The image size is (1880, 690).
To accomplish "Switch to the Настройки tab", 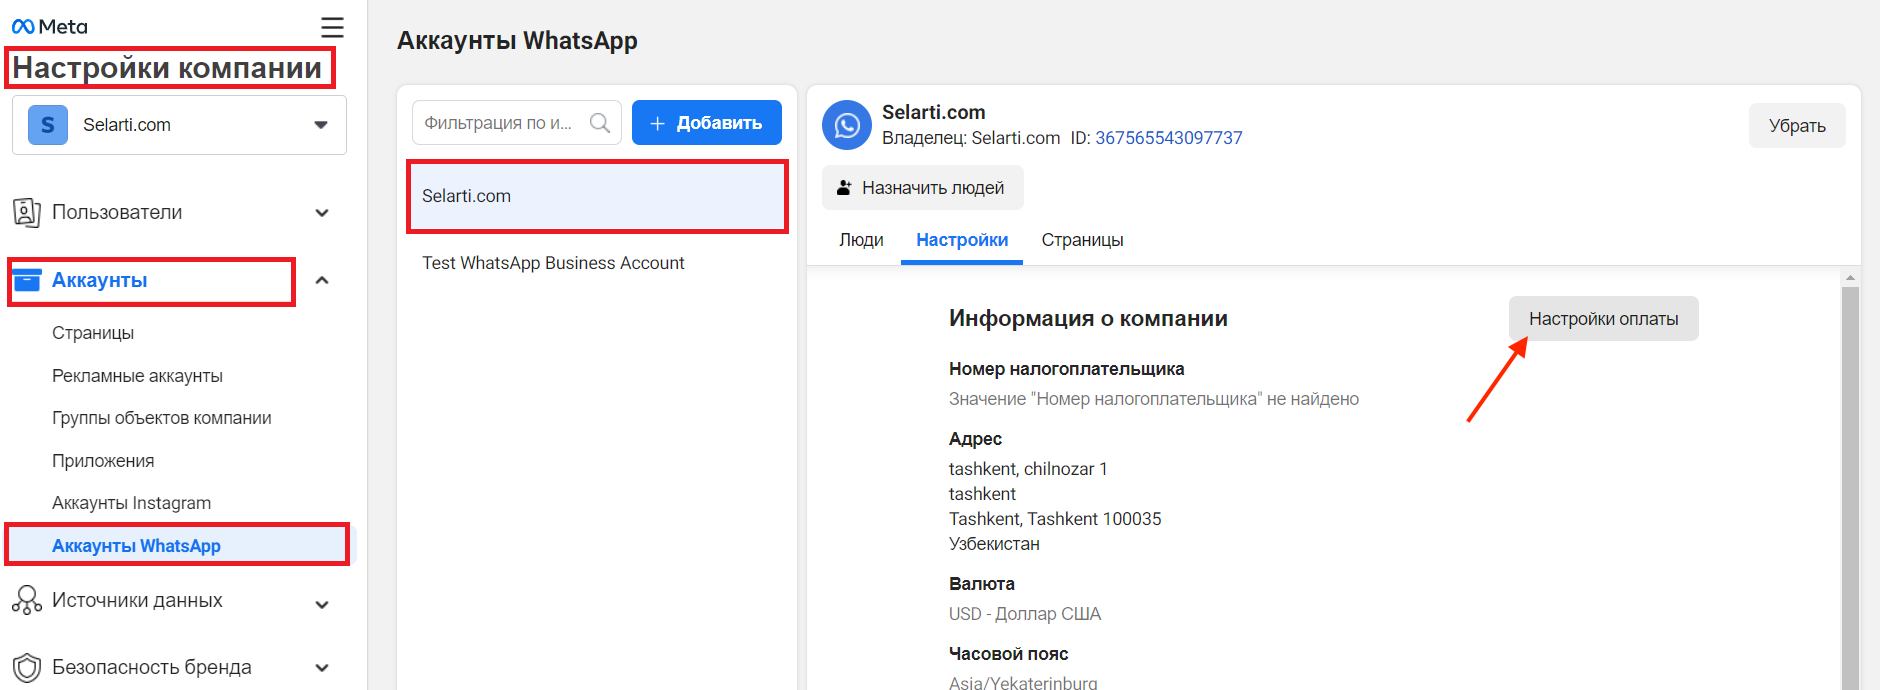I will click(x=962, y=240).
